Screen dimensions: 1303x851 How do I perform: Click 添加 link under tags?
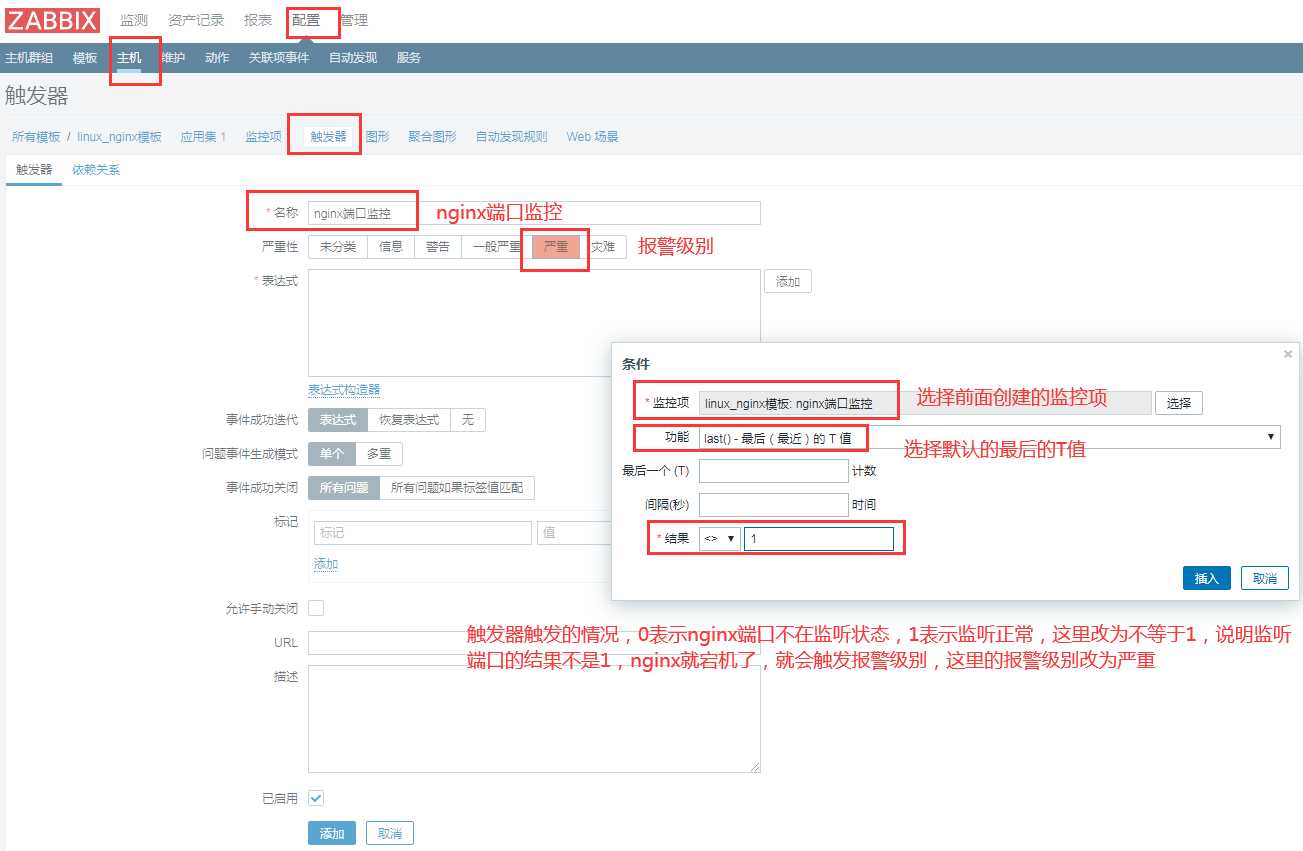pos(326,565)
